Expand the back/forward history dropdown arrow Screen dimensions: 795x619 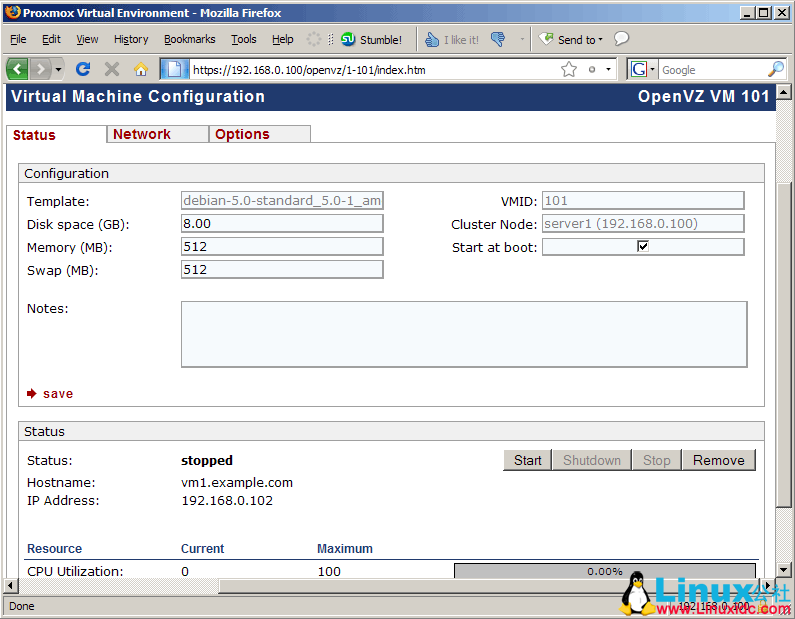(58, 69)
